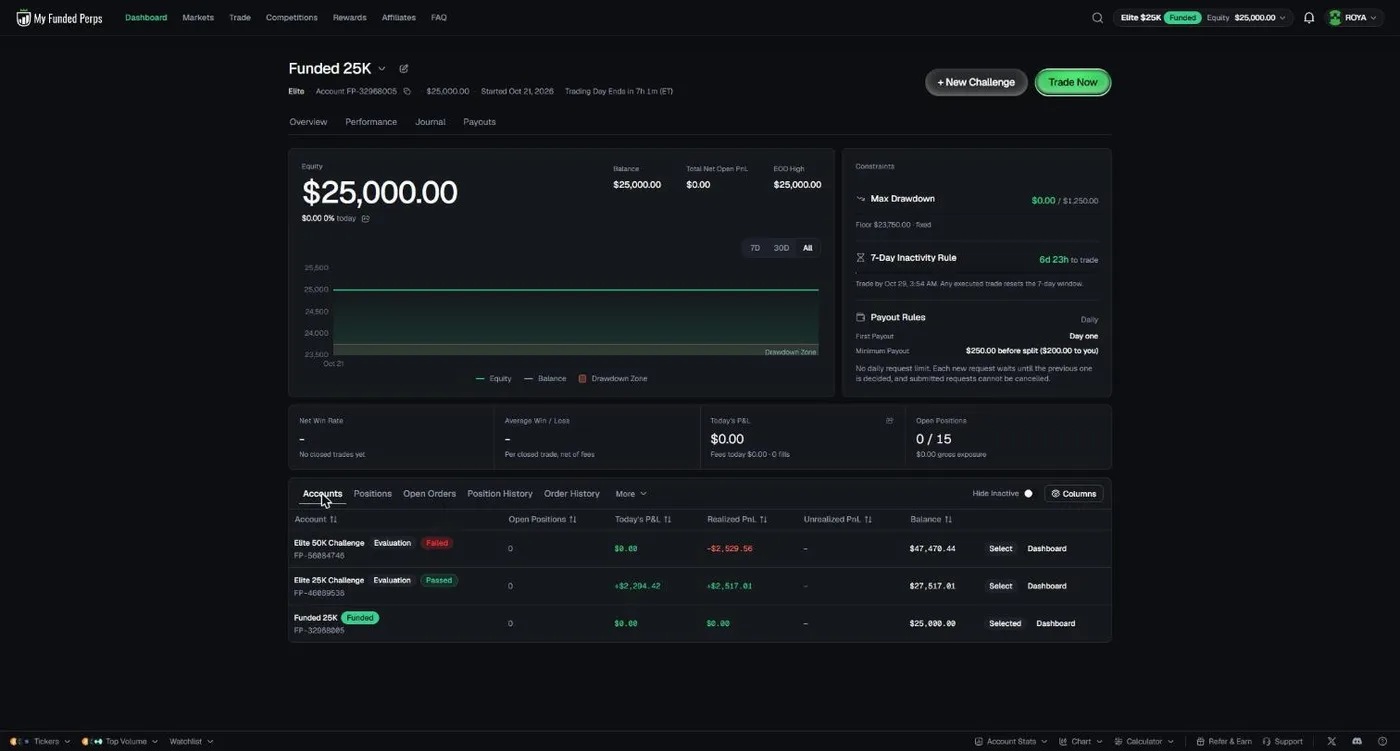
Task: Sort by Realized PnL column arrows
Action: coord(763,519)
